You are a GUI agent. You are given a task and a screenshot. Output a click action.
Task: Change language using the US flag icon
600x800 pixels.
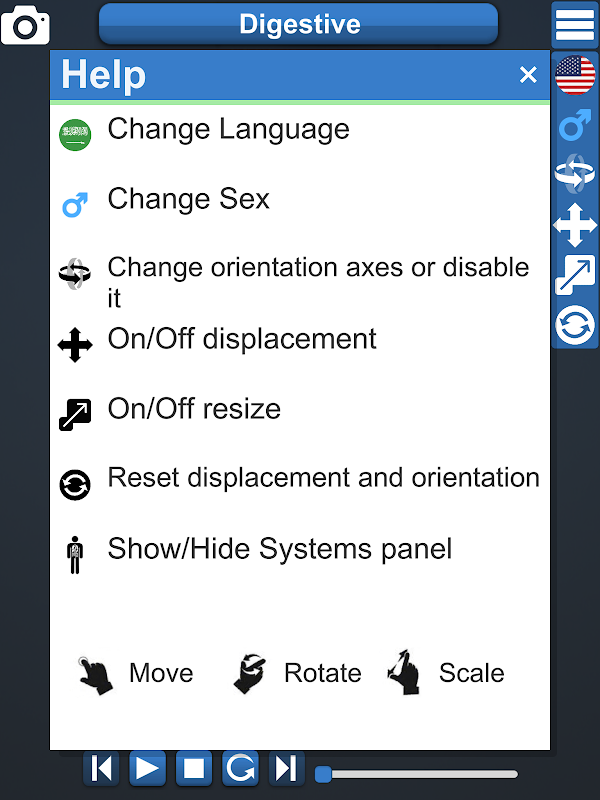(575, 75)
